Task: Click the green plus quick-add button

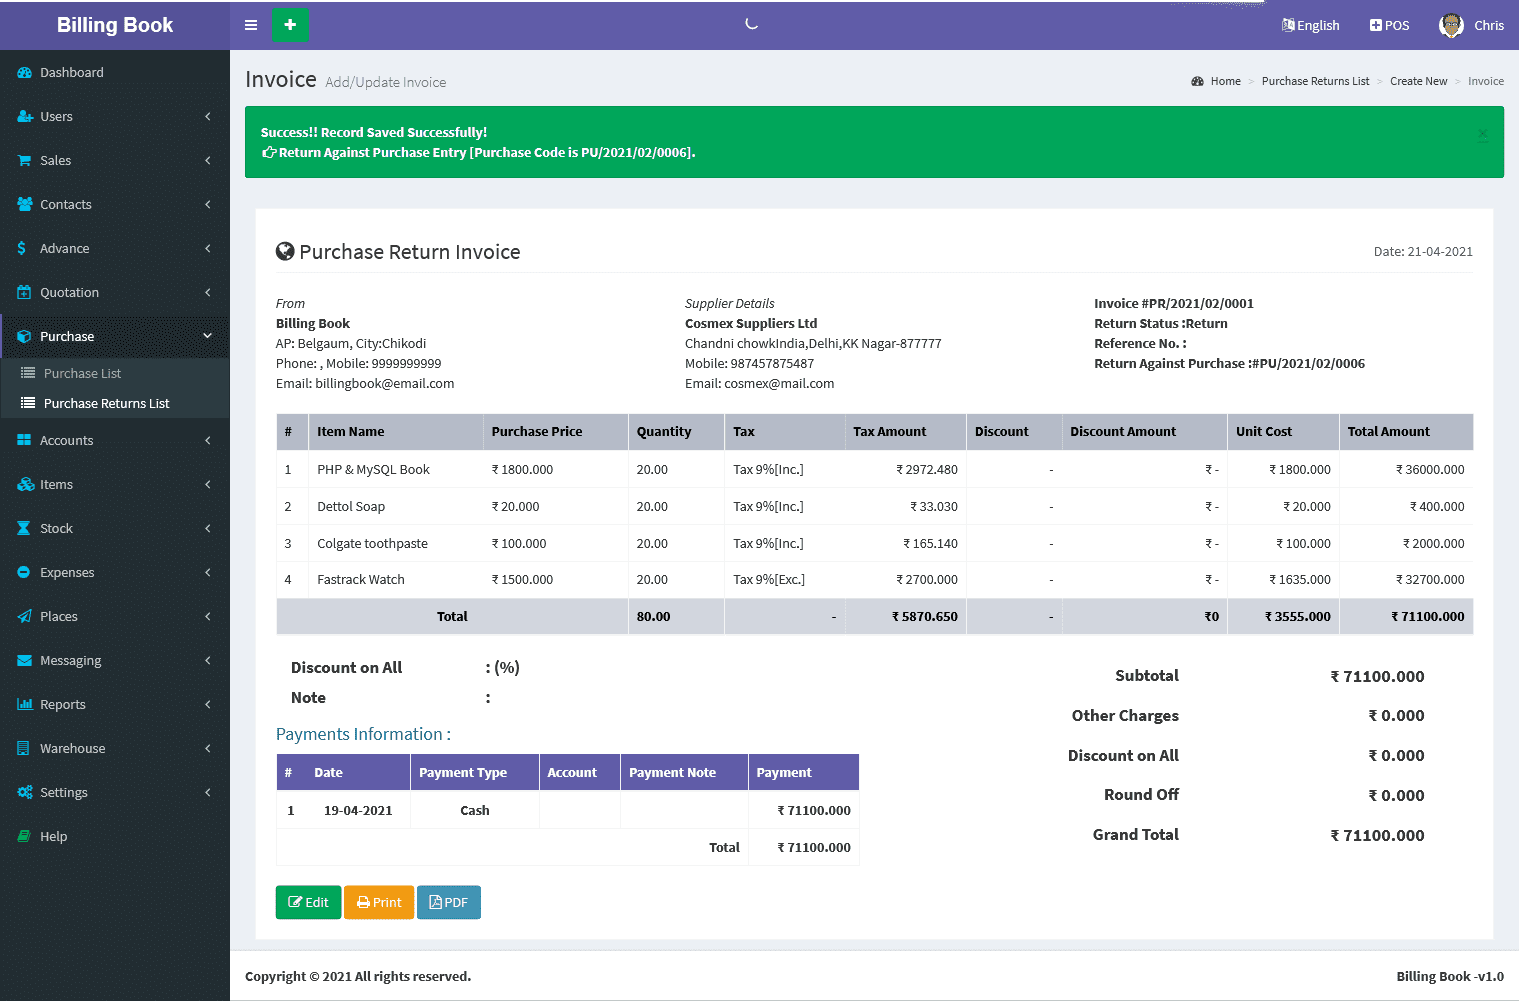Action: [290, 25]
